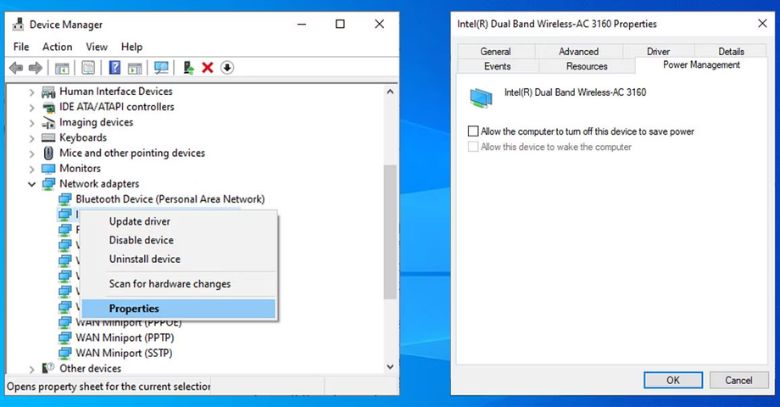Click the red X uninstall device icon
The height and width of the screenshot is (407, 780).
coord(207,68)
